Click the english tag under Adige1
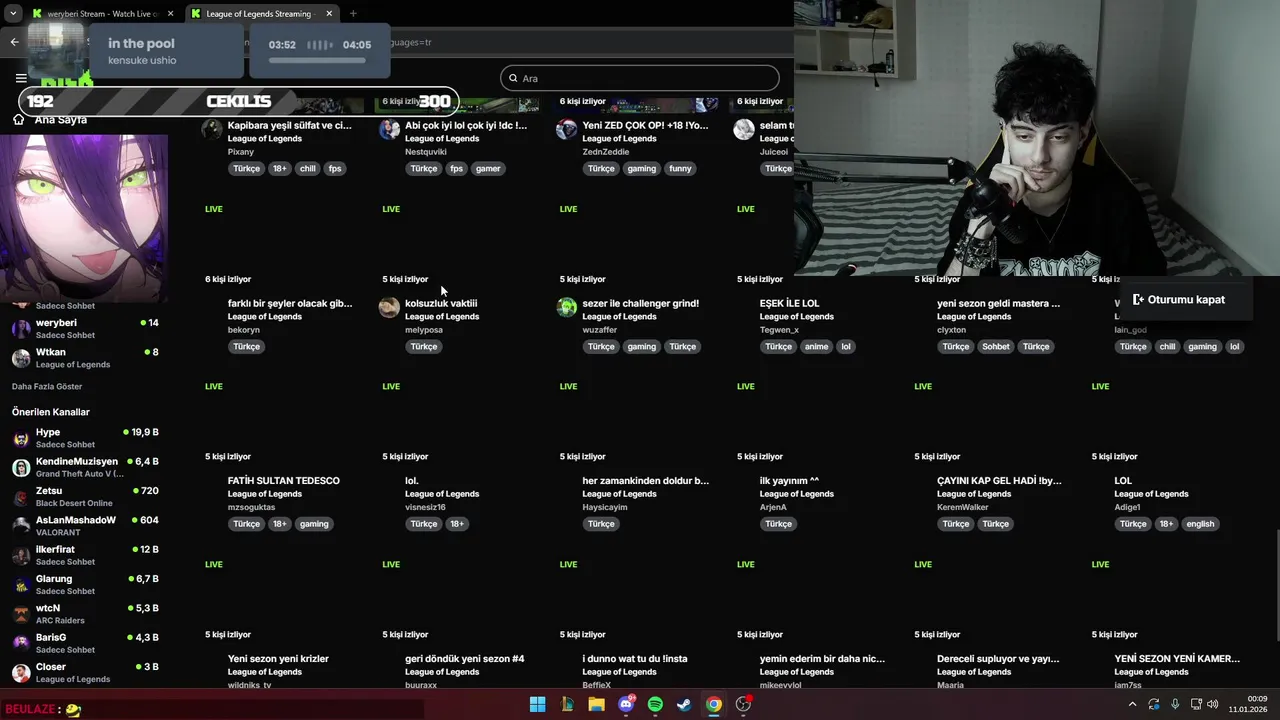 click(x=1200, y=524)
